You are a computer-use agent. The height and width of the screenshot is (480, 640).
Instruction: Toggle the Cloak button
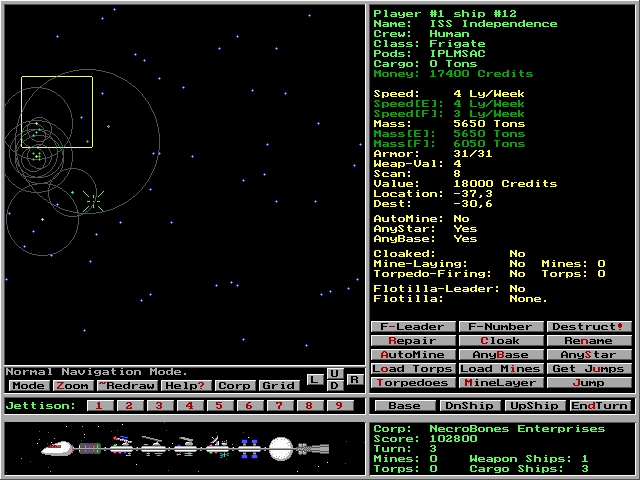pyautogui.click(x=501, y=341)
